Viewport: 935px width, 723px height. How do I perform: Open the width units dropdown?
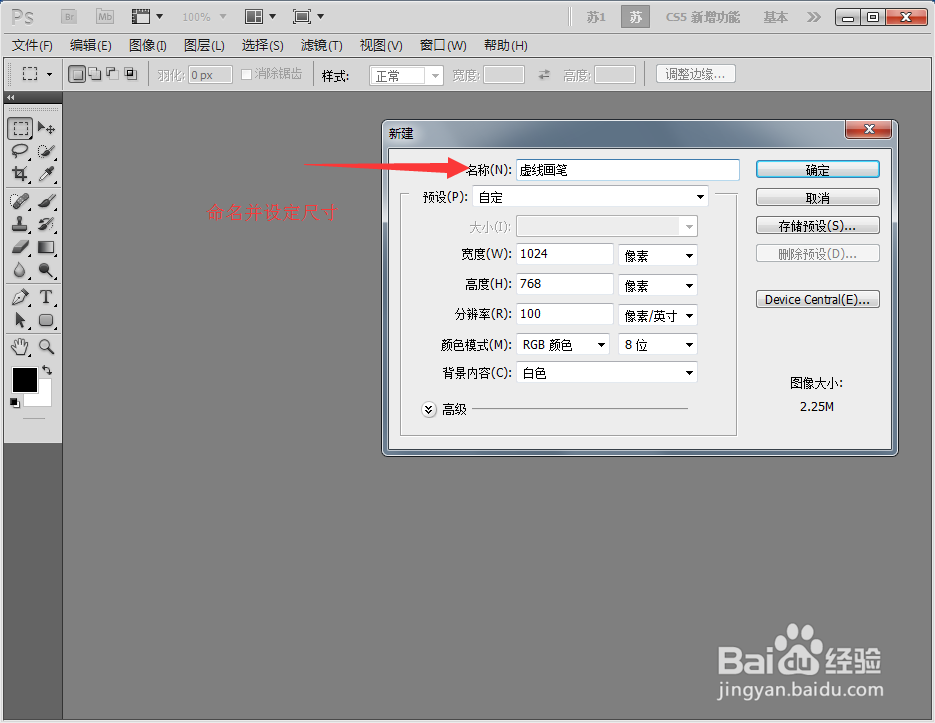coord(658,255)
